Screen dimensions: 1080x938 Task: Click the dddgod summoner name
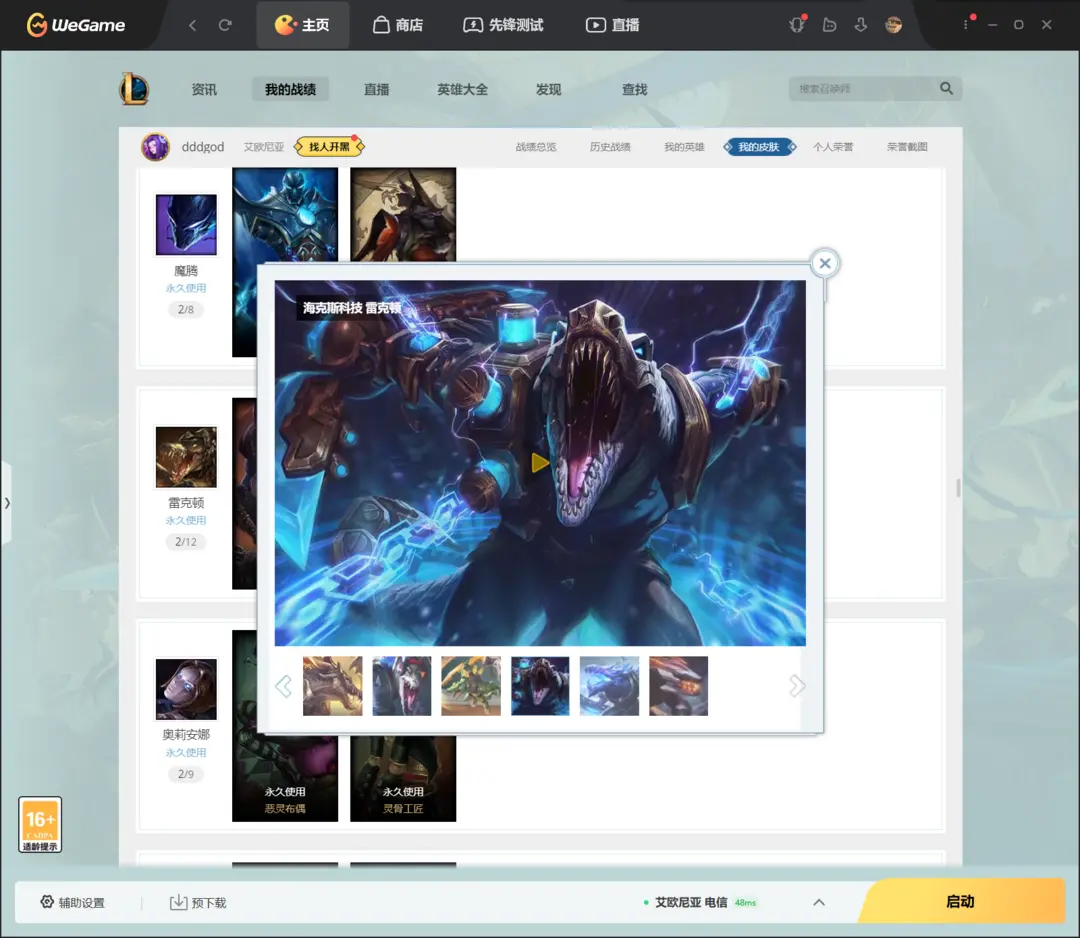click(x=203, y=147)
